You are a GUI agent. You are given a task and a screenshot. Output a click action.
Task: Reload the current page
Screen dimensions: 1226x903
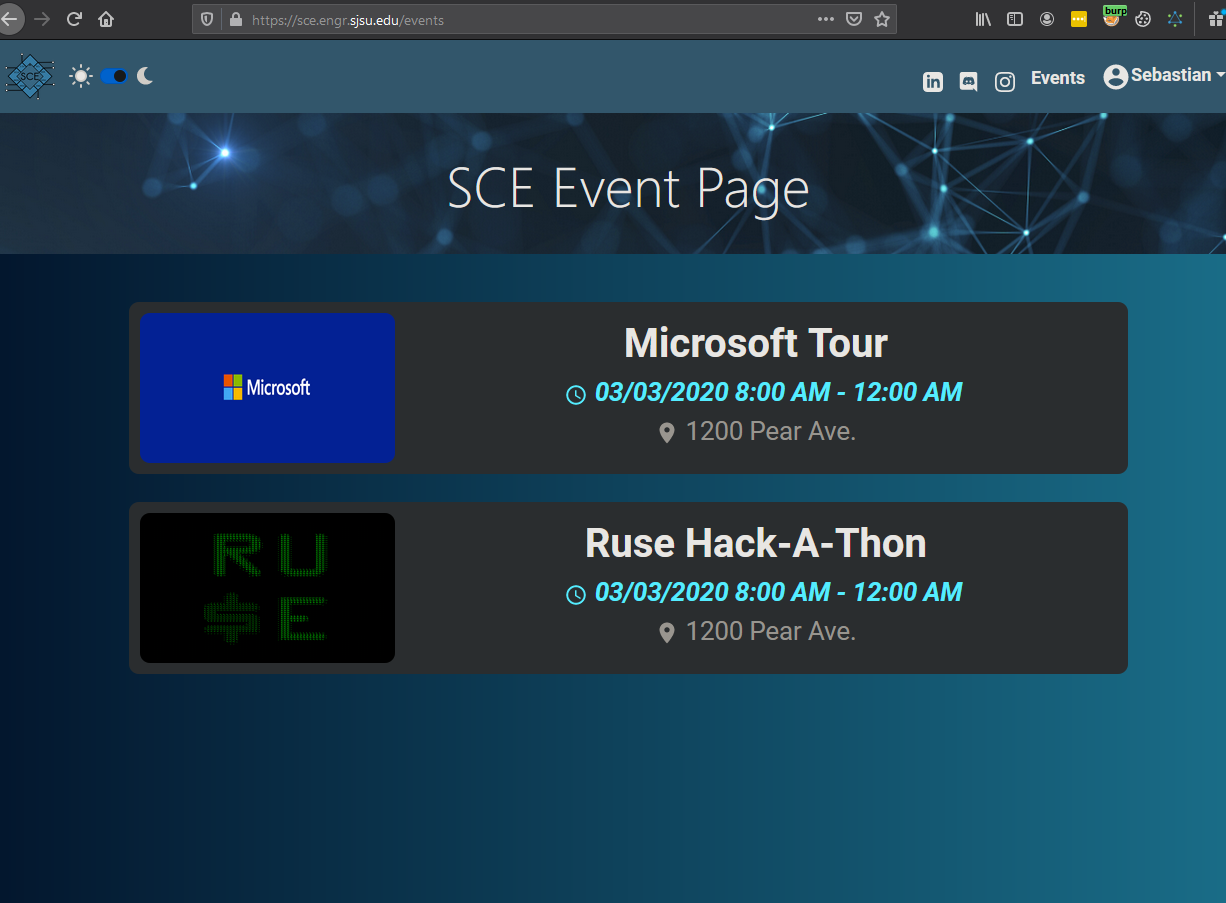(73, 19)
